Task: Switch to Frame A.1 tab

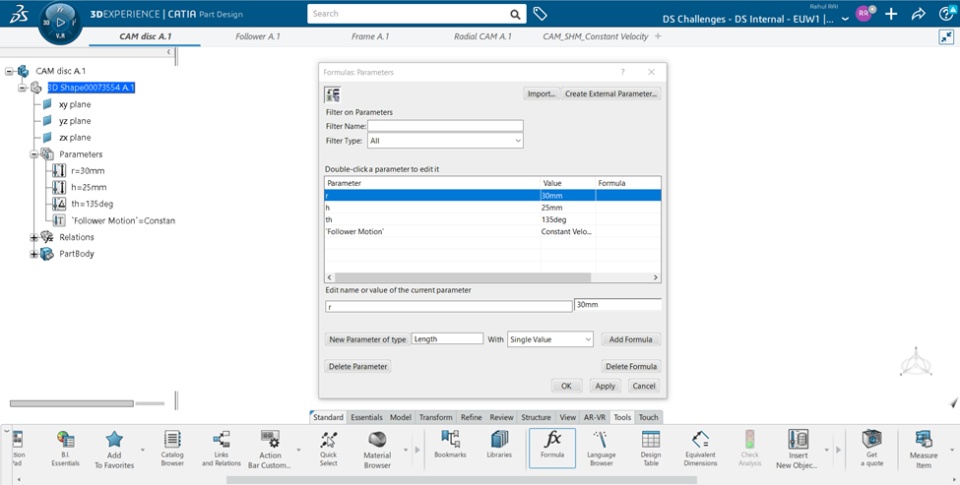Action: click(370, 37)
